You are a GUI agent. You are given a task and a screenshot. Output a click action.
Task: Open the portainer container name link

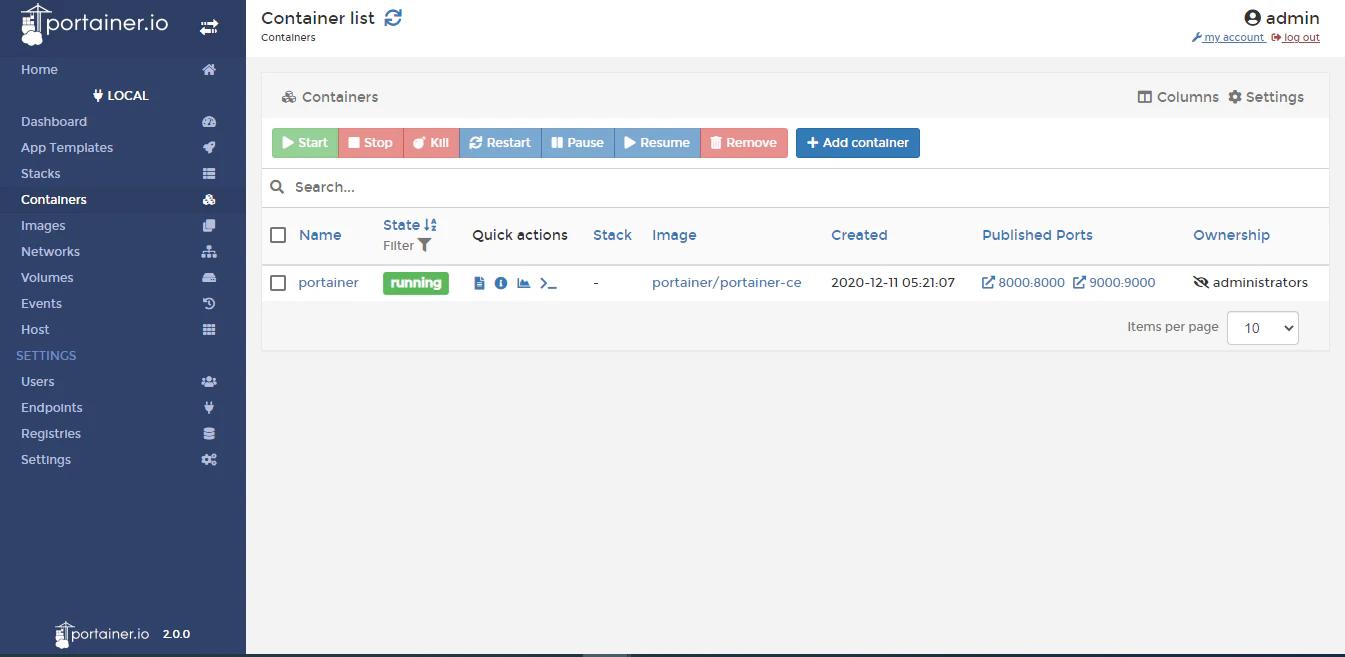click(328, 283)
